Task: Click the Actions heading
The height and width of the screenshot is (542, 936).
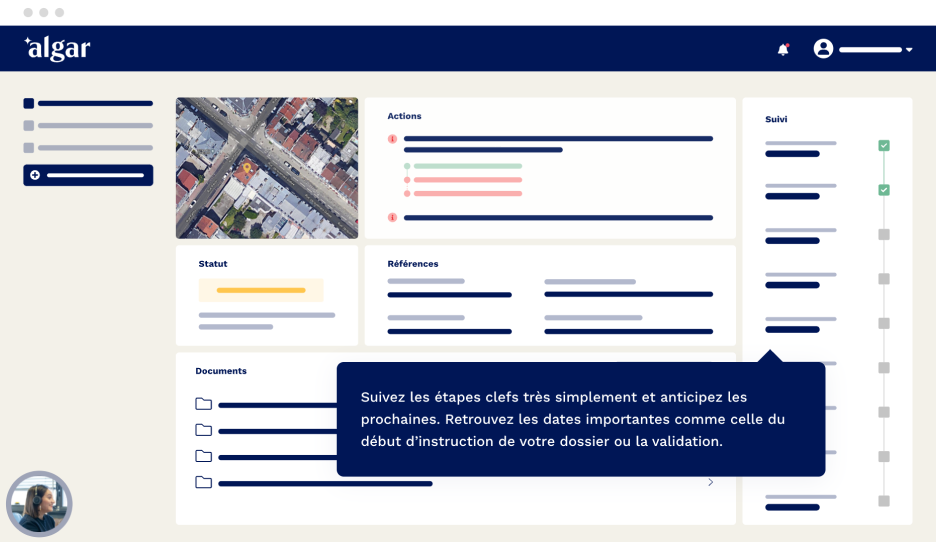Action: pos(404,116)
